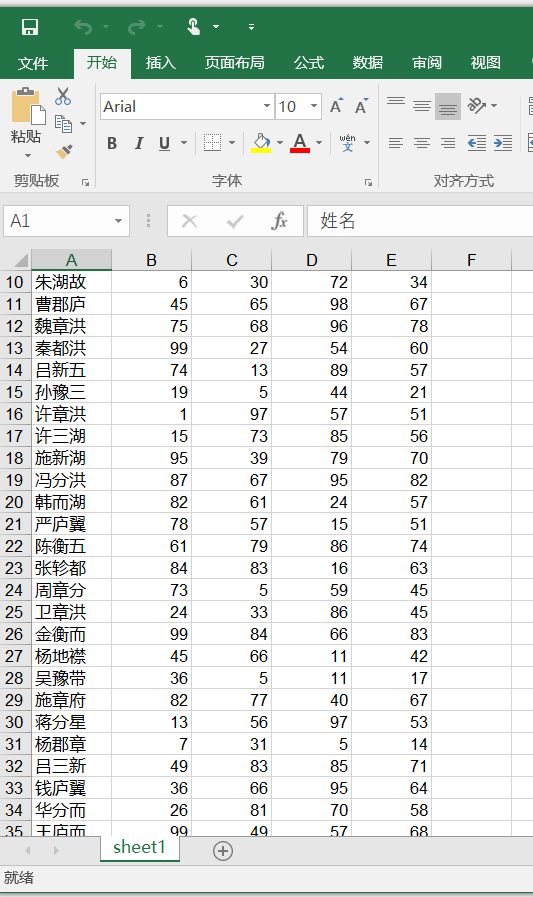Click the Increase Font Size icon
Viewport: 533px width, 897px height.
tap(337, 106)
